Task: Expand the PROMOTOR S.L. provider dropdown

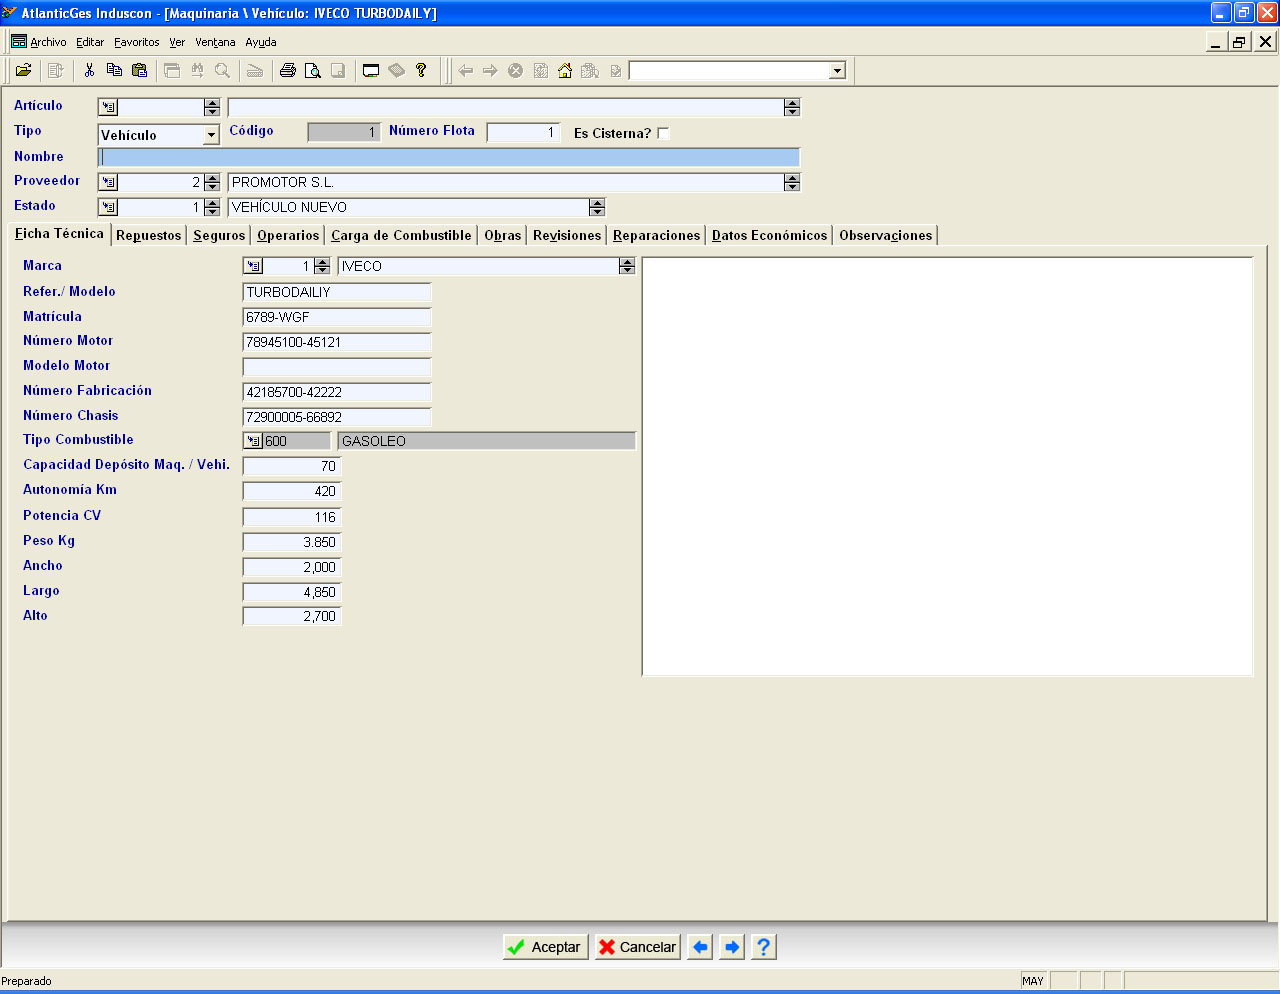Action: pyautogui.click(x=792, y=182)
